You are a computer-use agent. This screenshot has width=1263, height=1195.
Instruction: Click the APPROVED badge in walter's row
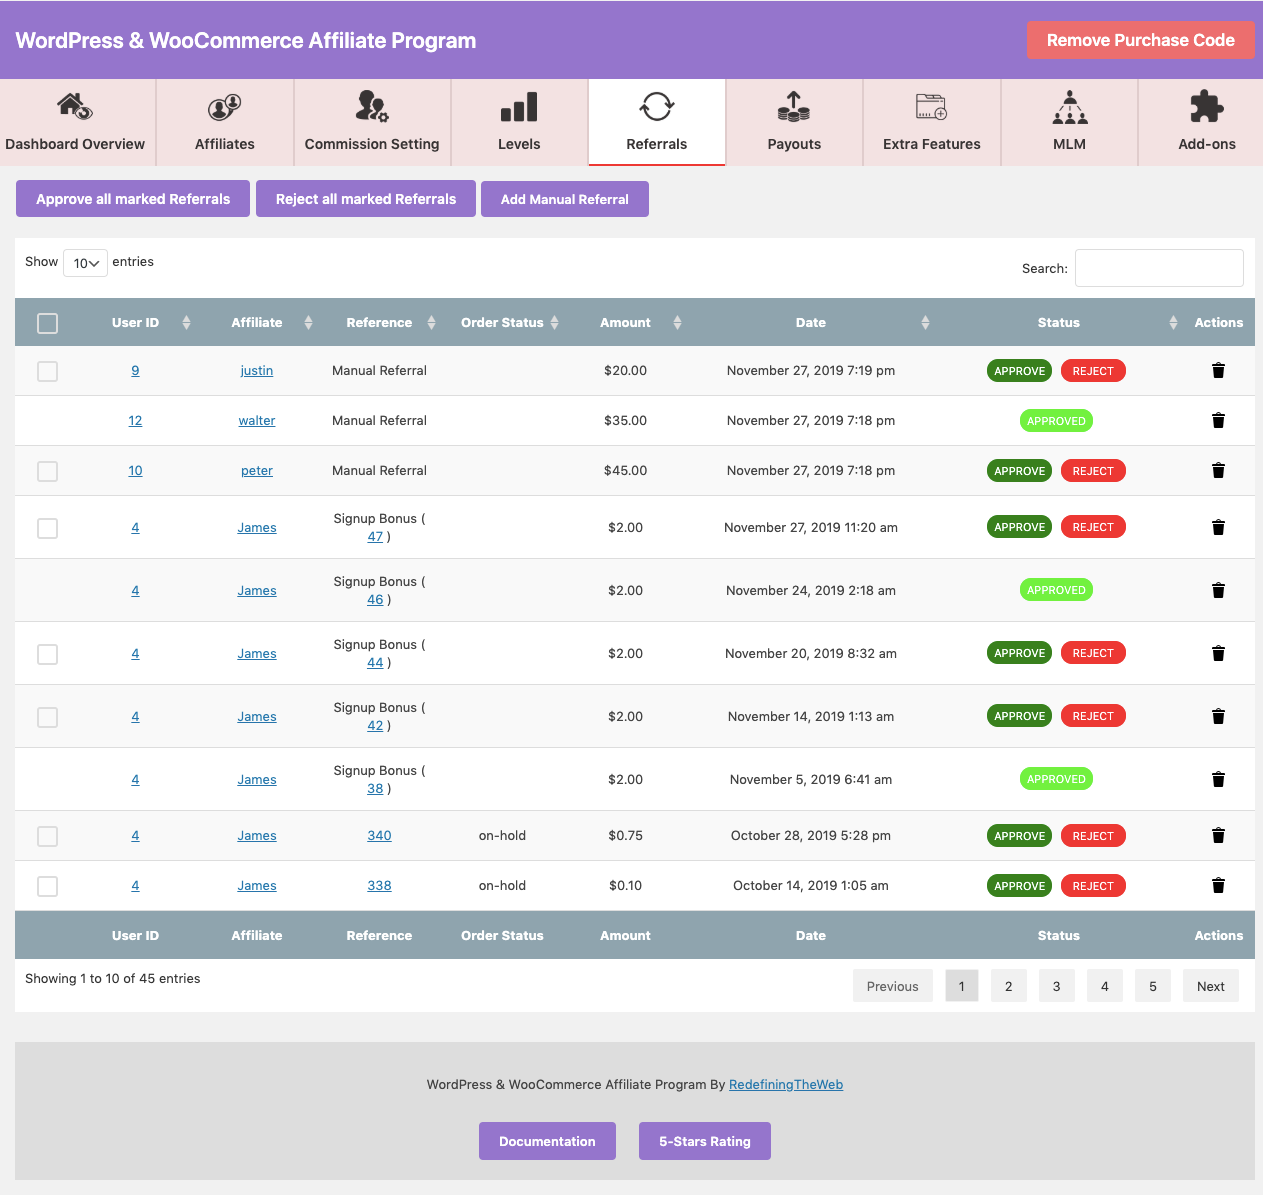click(1056, 421)
